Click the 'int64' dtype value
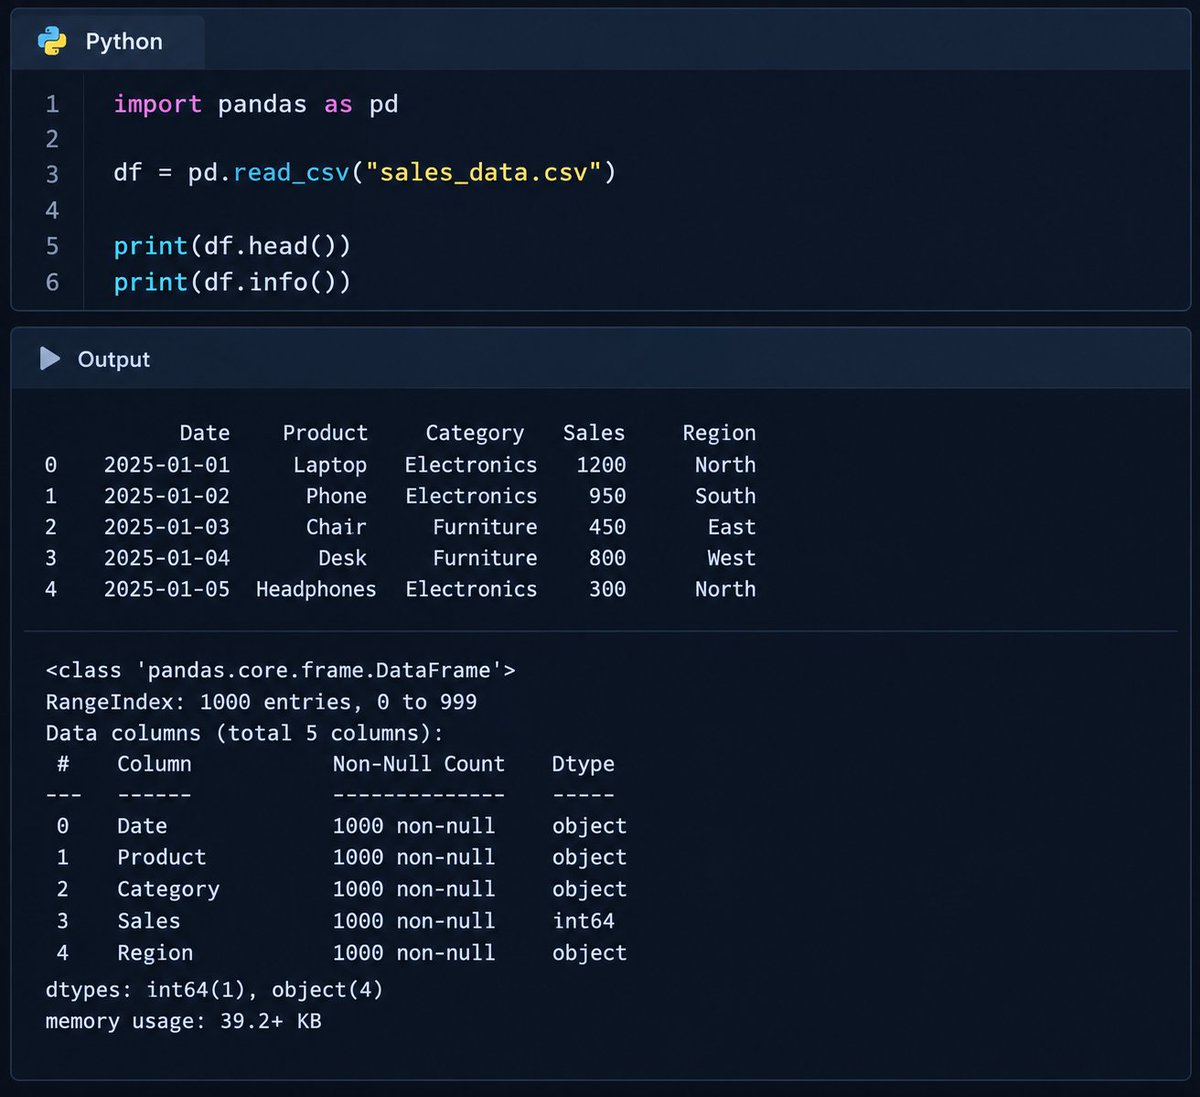 tap(583, 921)
